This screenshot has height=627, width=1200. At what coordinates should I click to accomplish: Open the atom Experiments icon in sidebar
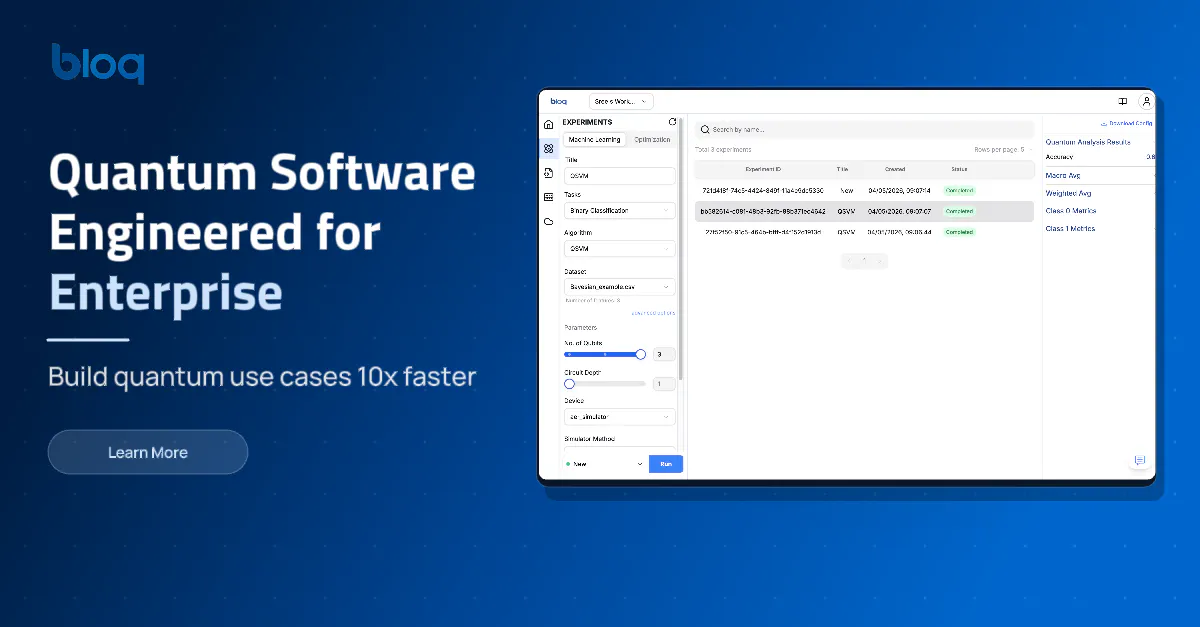coord(548,149)
